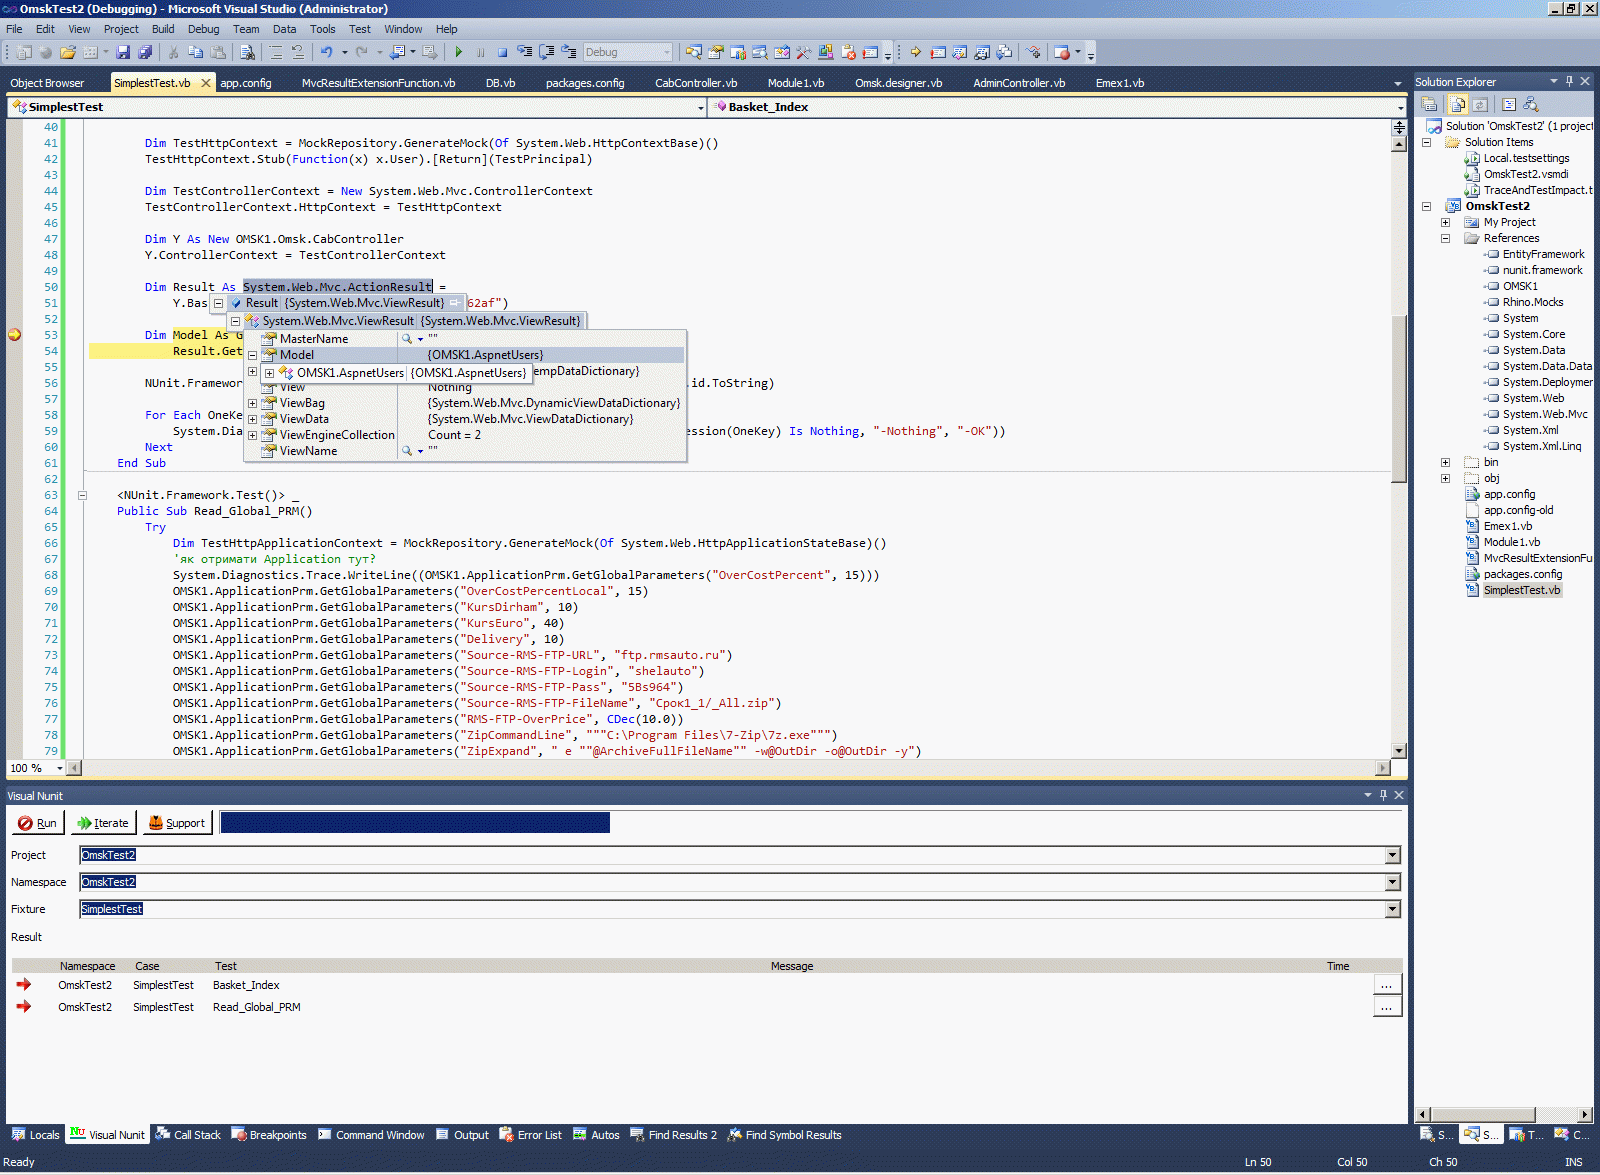Open the Test menu

[360, 29]
